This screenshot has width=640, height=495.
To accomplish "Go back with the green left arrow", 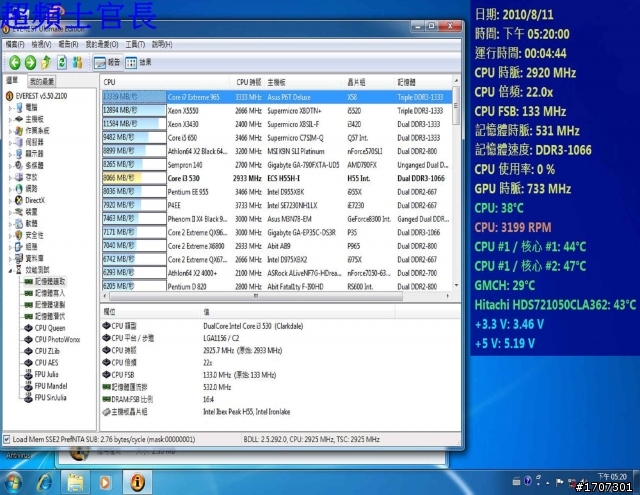I will pos(15,62).
